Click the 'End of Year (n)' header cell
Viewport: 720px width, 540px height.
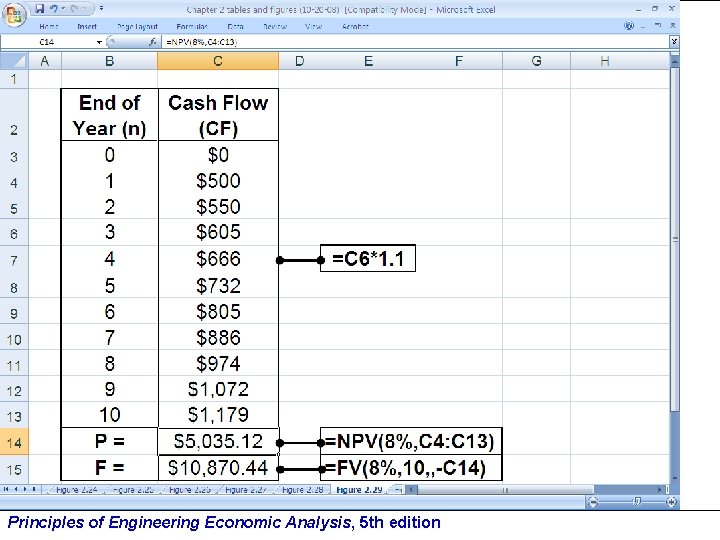[109, 115]
